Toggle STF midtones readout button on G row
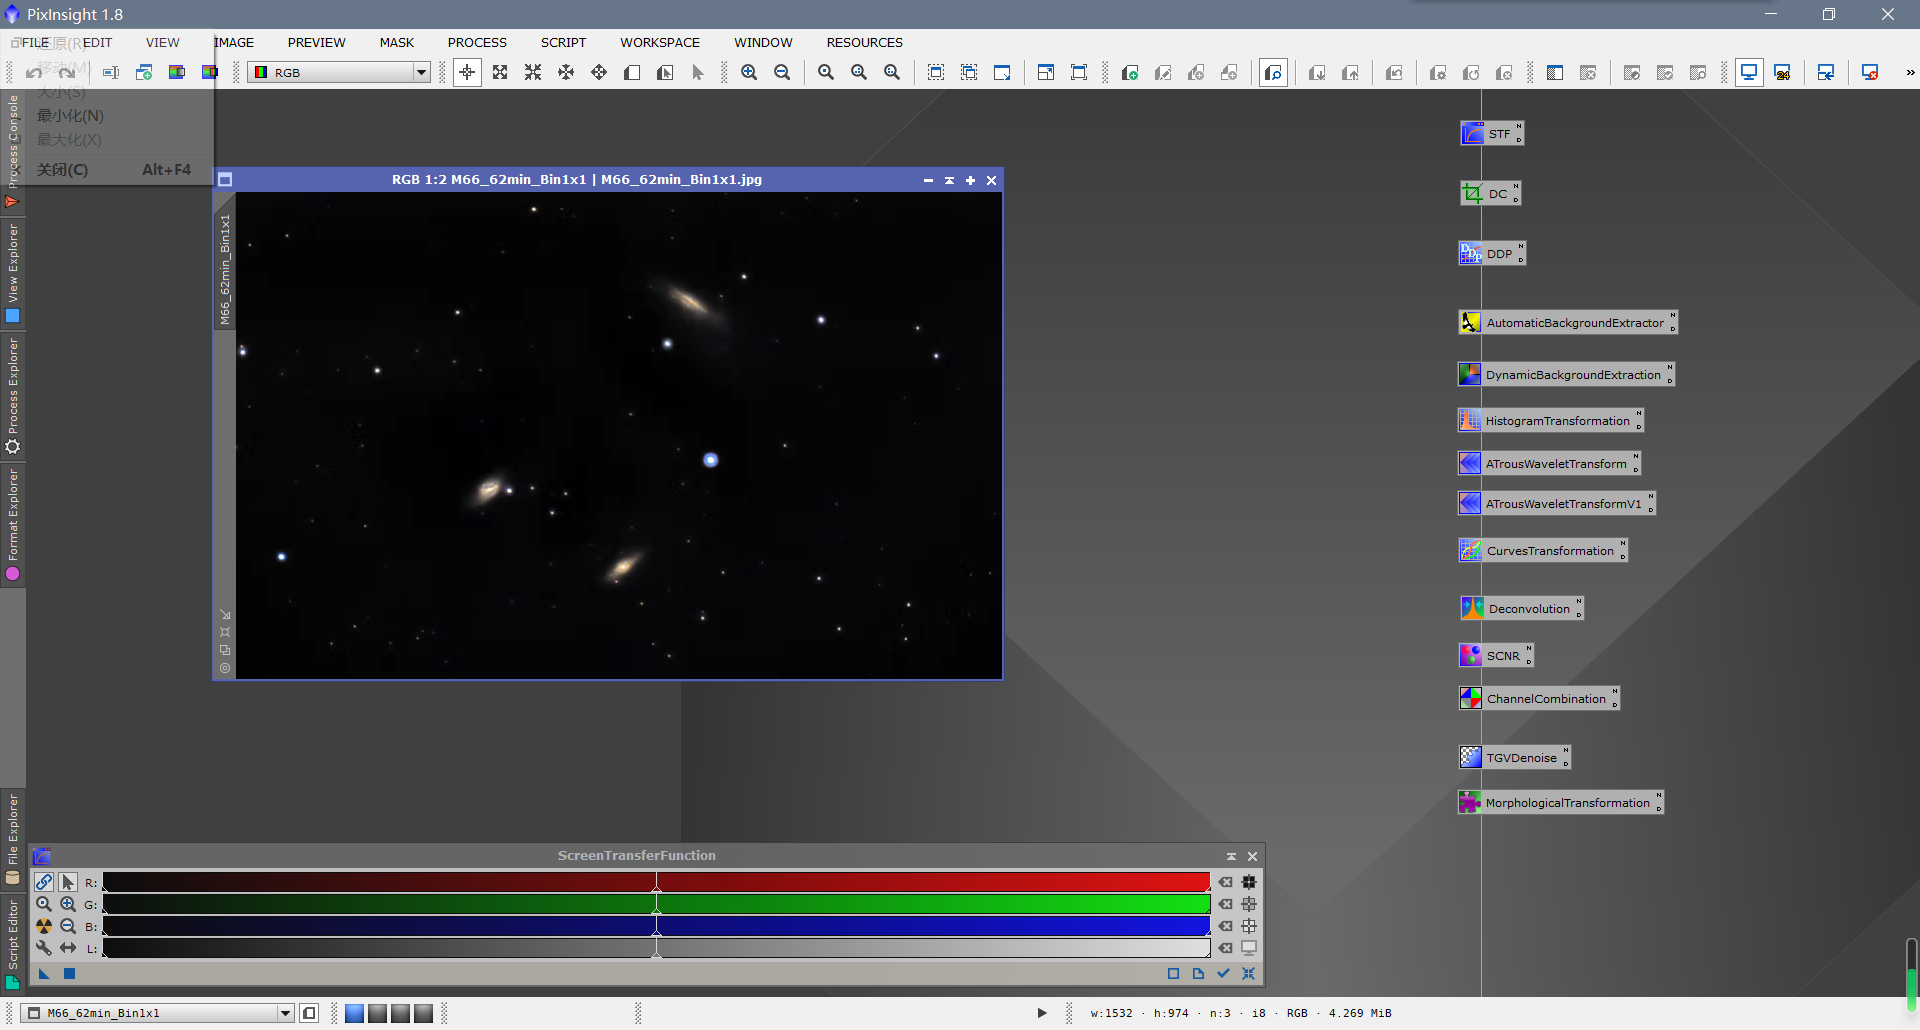The height and width of the screenshot is (1030, 1920). 1249,904
